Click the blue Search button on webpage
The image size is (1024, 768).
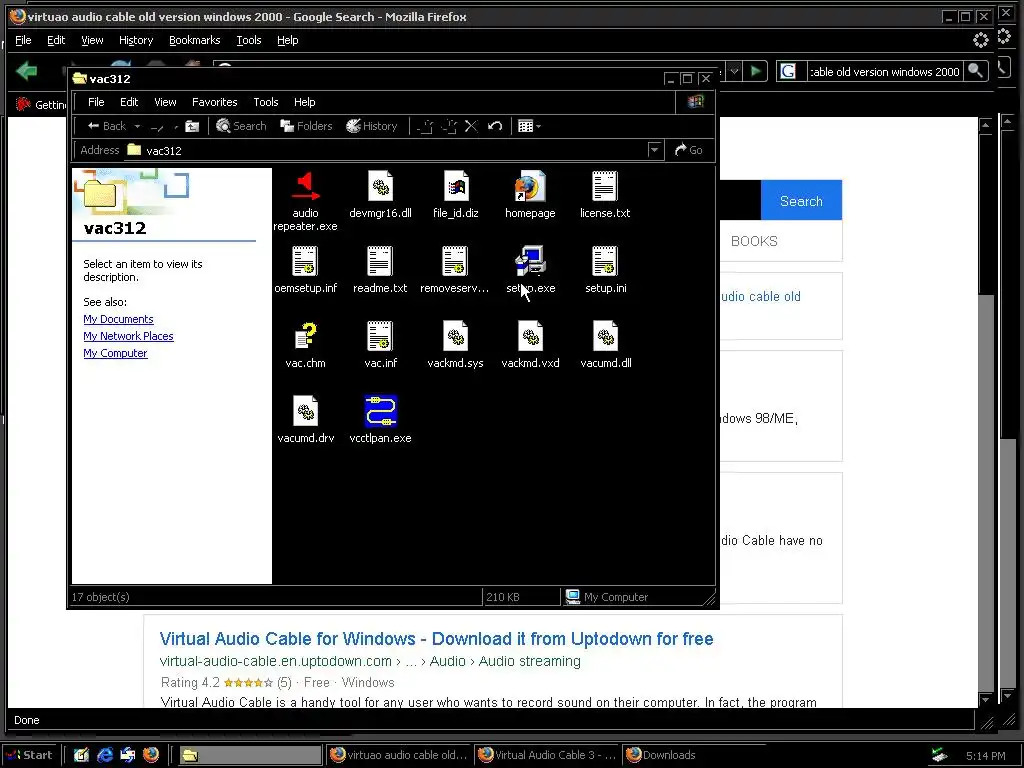801,200
